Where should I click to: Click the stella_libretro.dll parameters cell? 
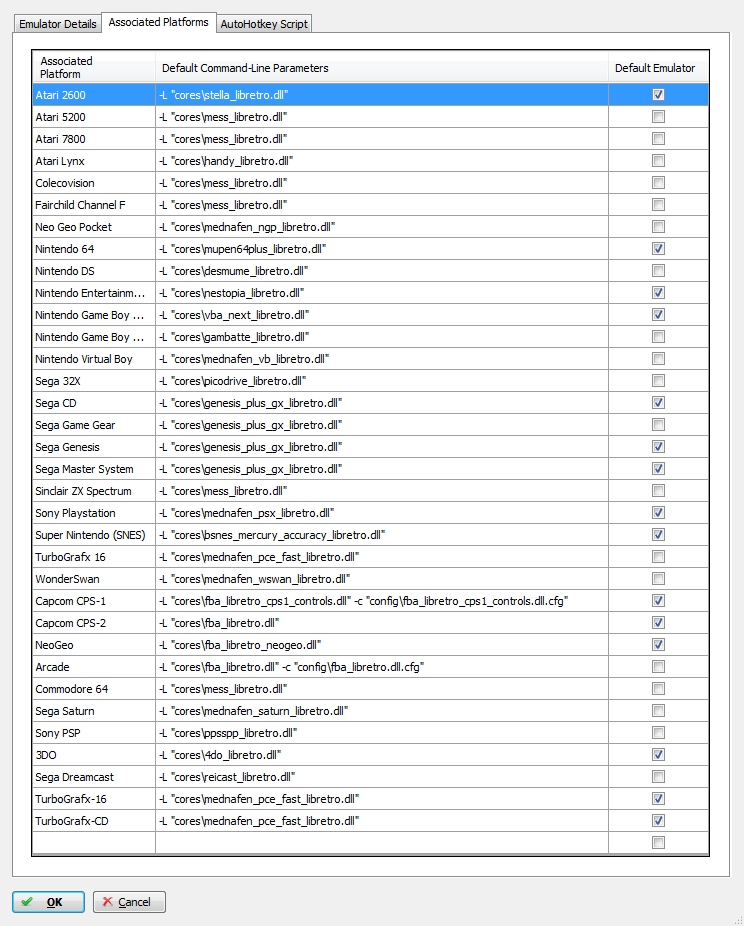381,94
